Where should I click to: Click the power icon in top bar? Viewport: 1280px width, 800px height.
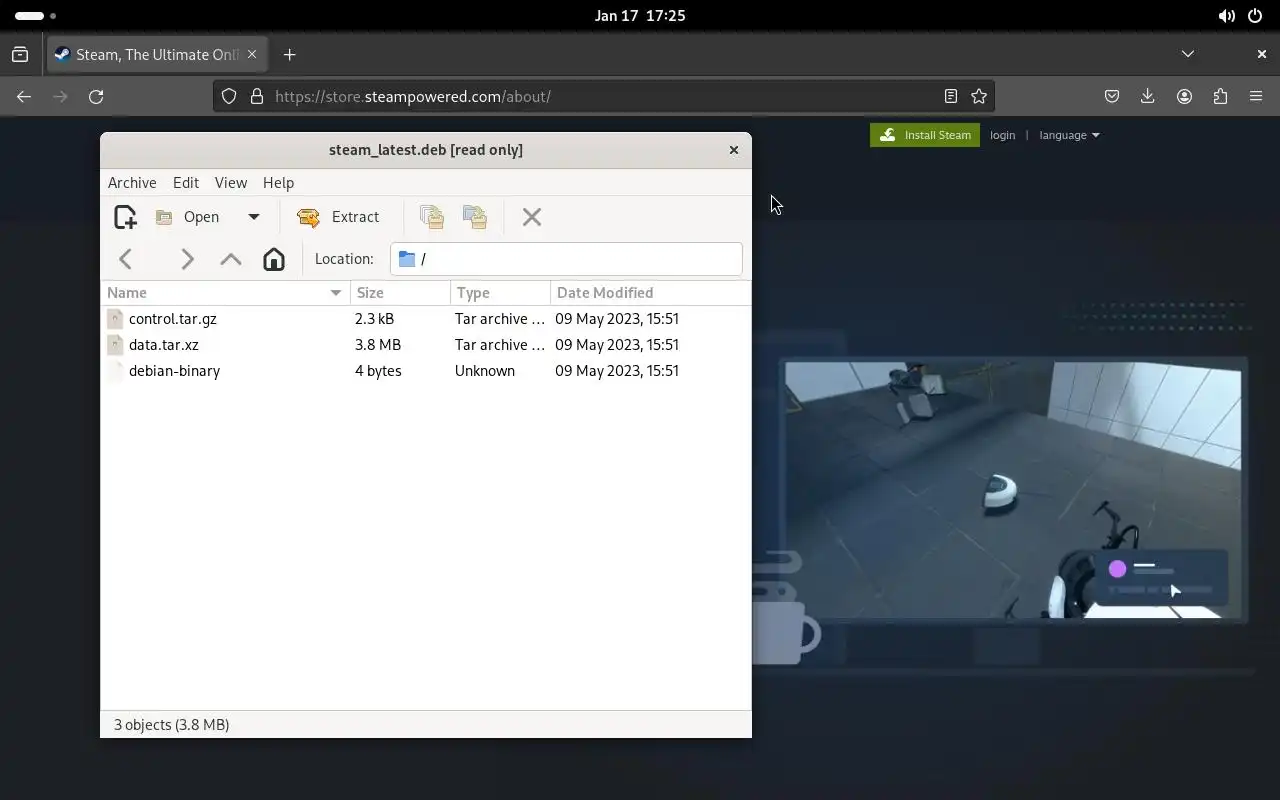[1256, 16]
